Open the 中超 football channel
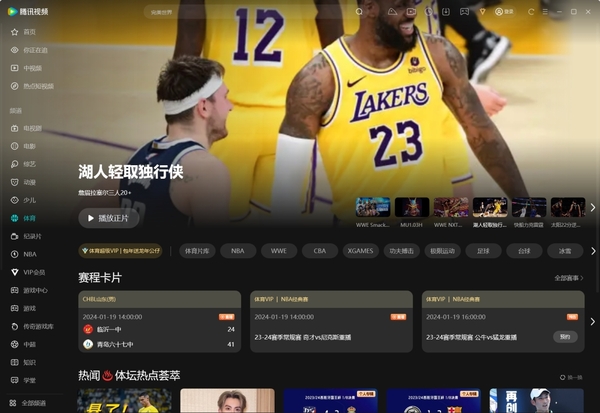The image size is (600, 413). pyautogui.click(x=23, y=344)
